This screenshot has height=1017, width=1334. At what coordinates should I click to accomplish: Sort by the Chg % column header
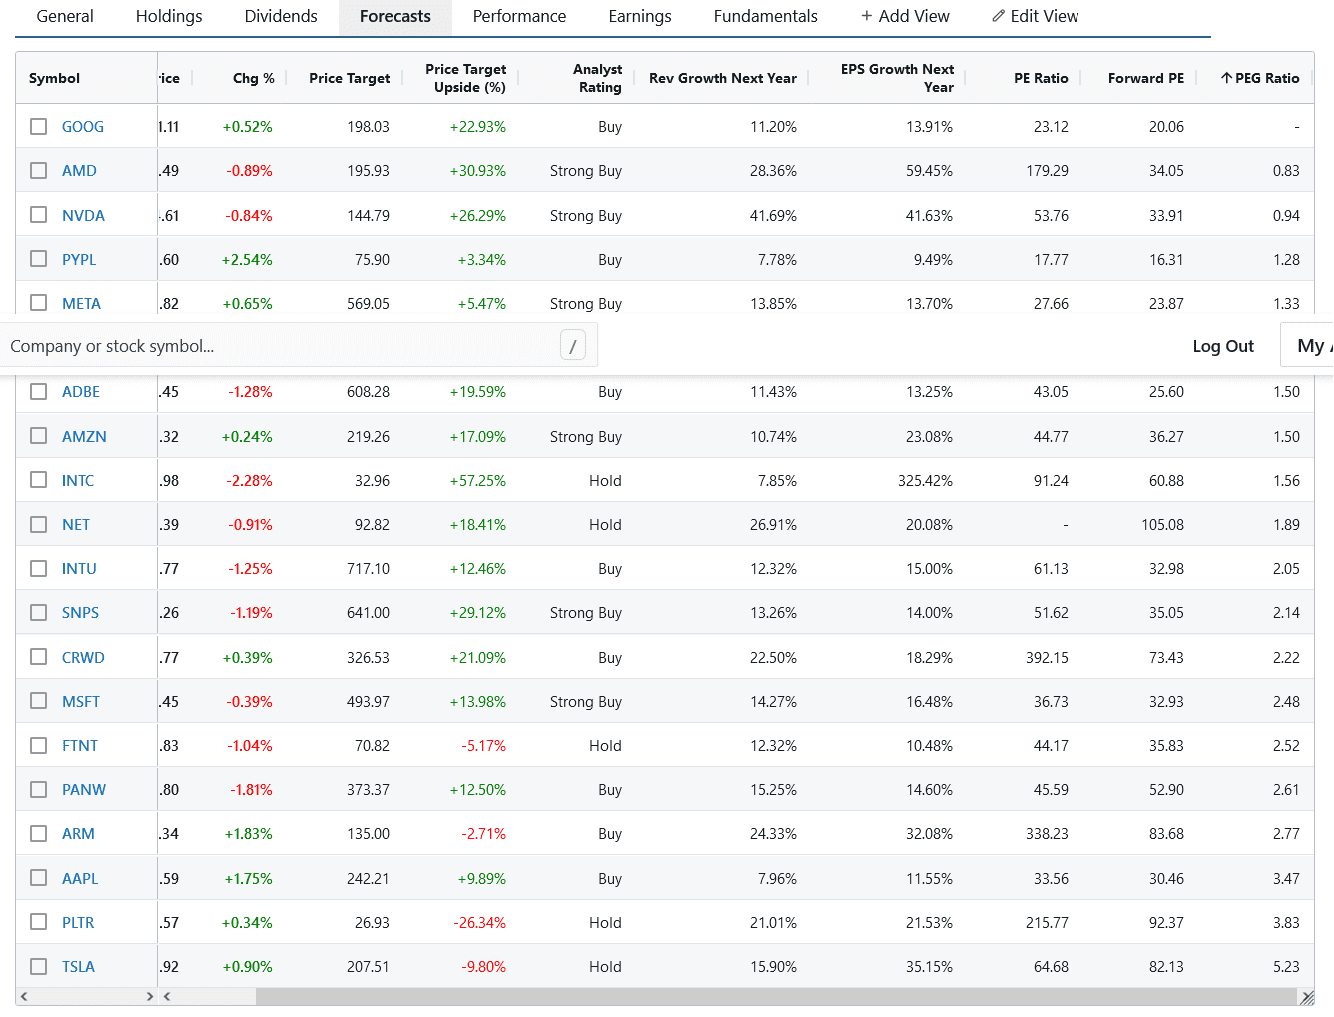[x=254, y=78]
